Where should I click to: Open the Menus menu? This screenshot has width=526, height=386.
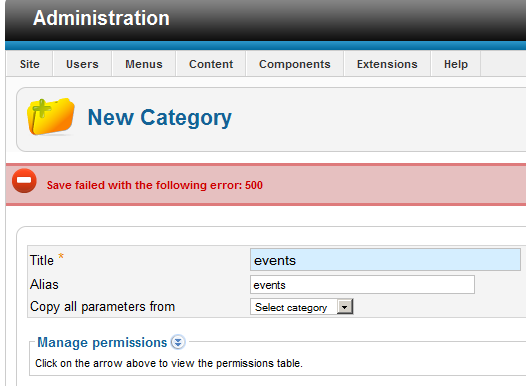144,64
